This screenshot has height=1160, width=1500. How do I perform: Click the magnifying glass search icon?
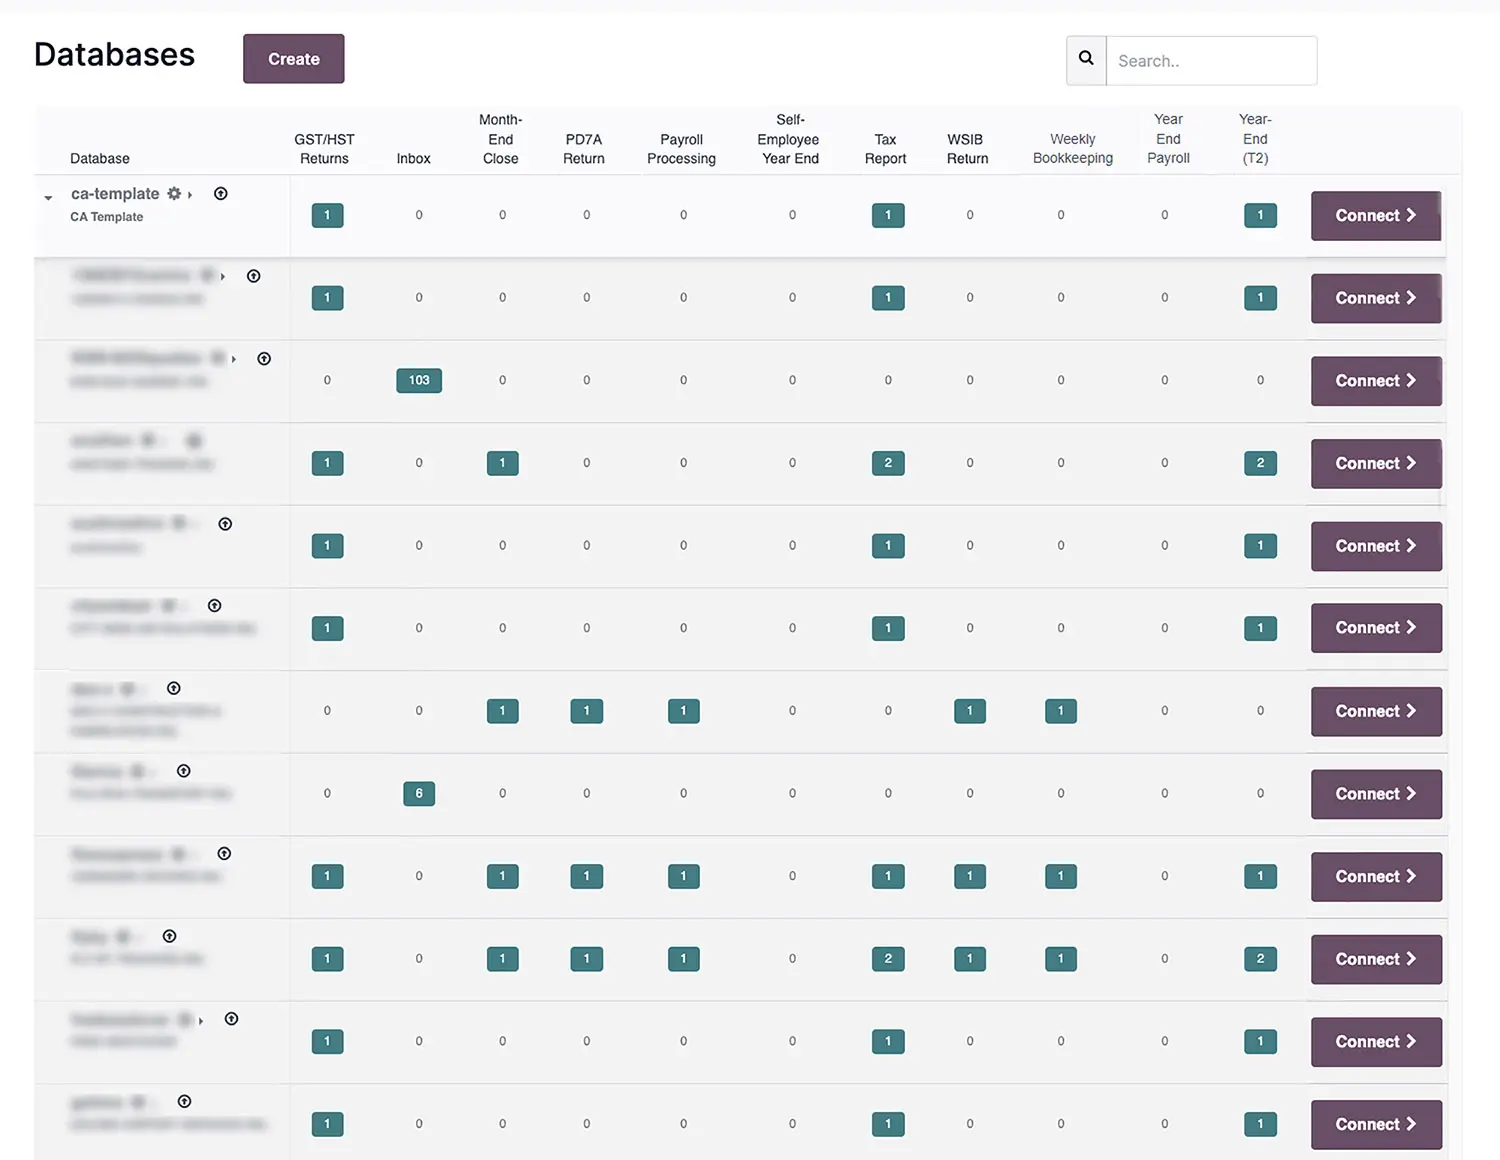[x=1086, y=59]
